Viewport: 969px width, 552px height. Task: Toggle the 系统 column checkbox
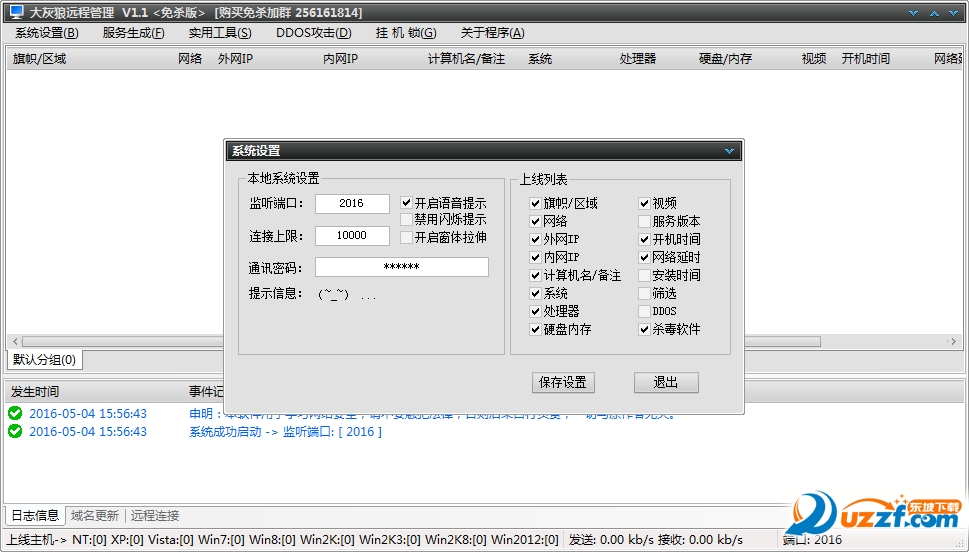[x=535, y=293]
